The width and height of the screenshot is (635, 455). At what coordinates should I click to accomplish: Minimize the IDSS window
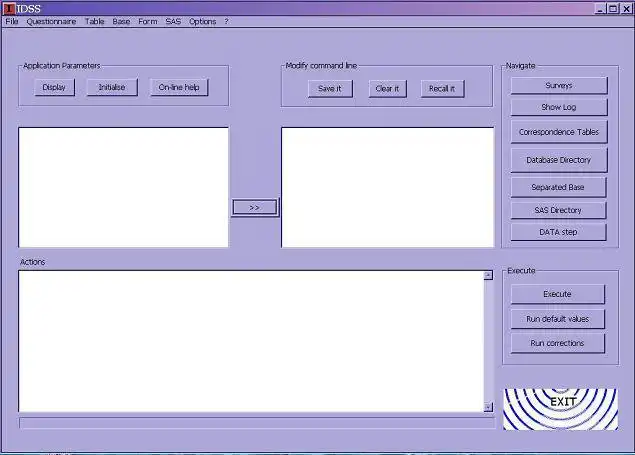pyautogui.click(x=600, y=9)
